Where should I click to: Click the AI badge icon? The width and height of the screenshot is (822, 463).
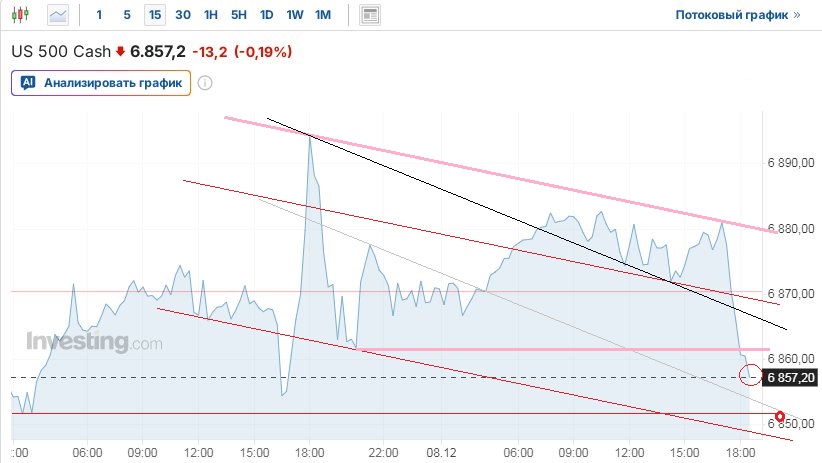pos(28,83)
